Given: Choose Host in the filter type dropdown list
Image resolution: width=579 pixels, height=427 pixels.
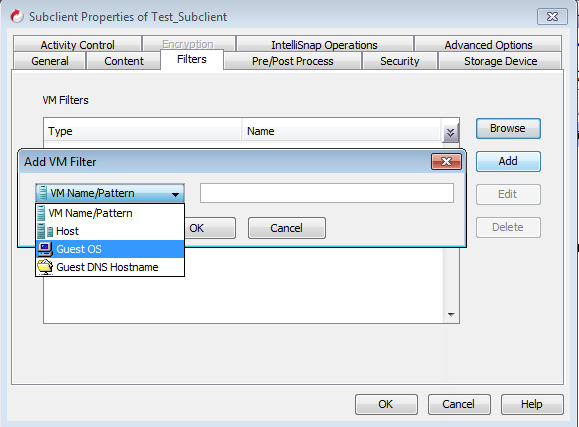Looking at the screenshot, I should pos(110,231).
